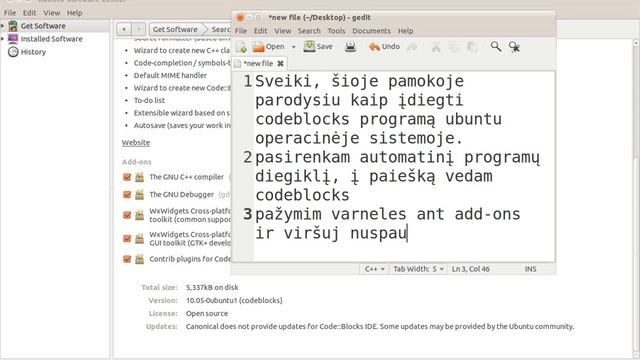This screenshot has width=640, height=360.
Task: Click the Get Software bag icon
Action: tap(13, 26)
